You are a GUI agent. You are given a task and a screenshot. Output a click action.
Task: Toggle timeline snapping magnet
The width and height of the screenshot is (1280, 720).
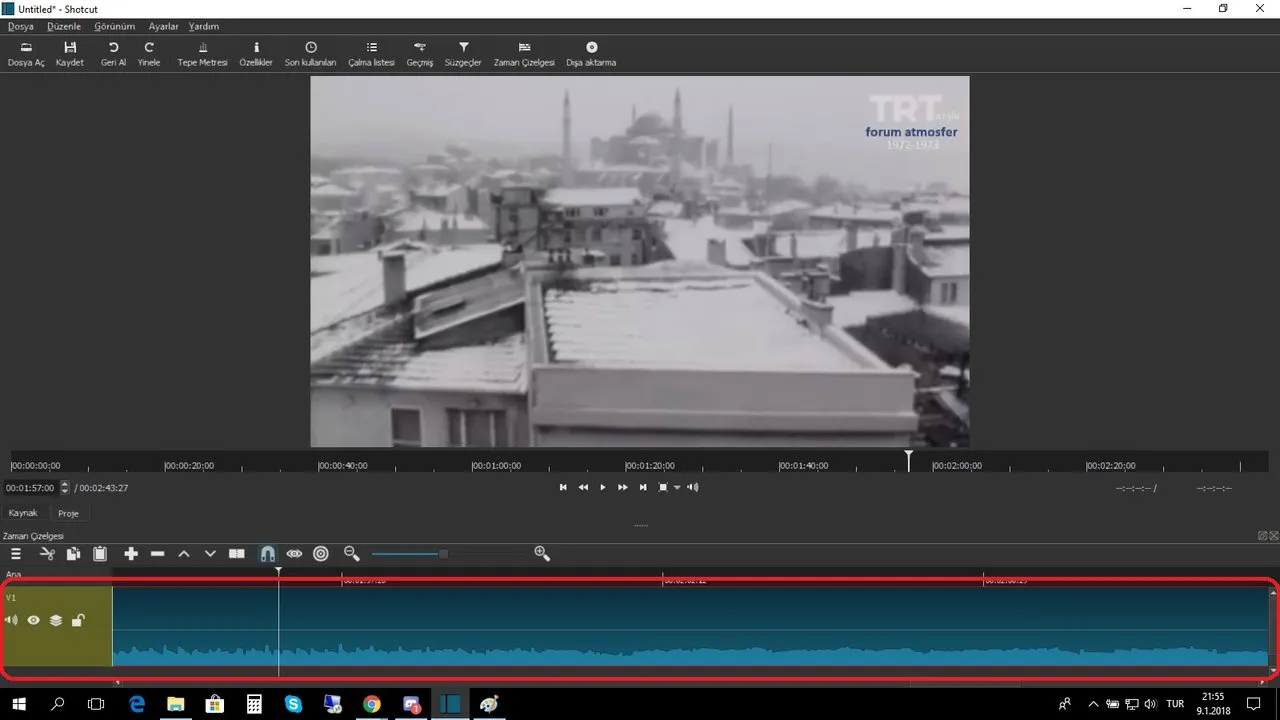[x=267, y=553]
